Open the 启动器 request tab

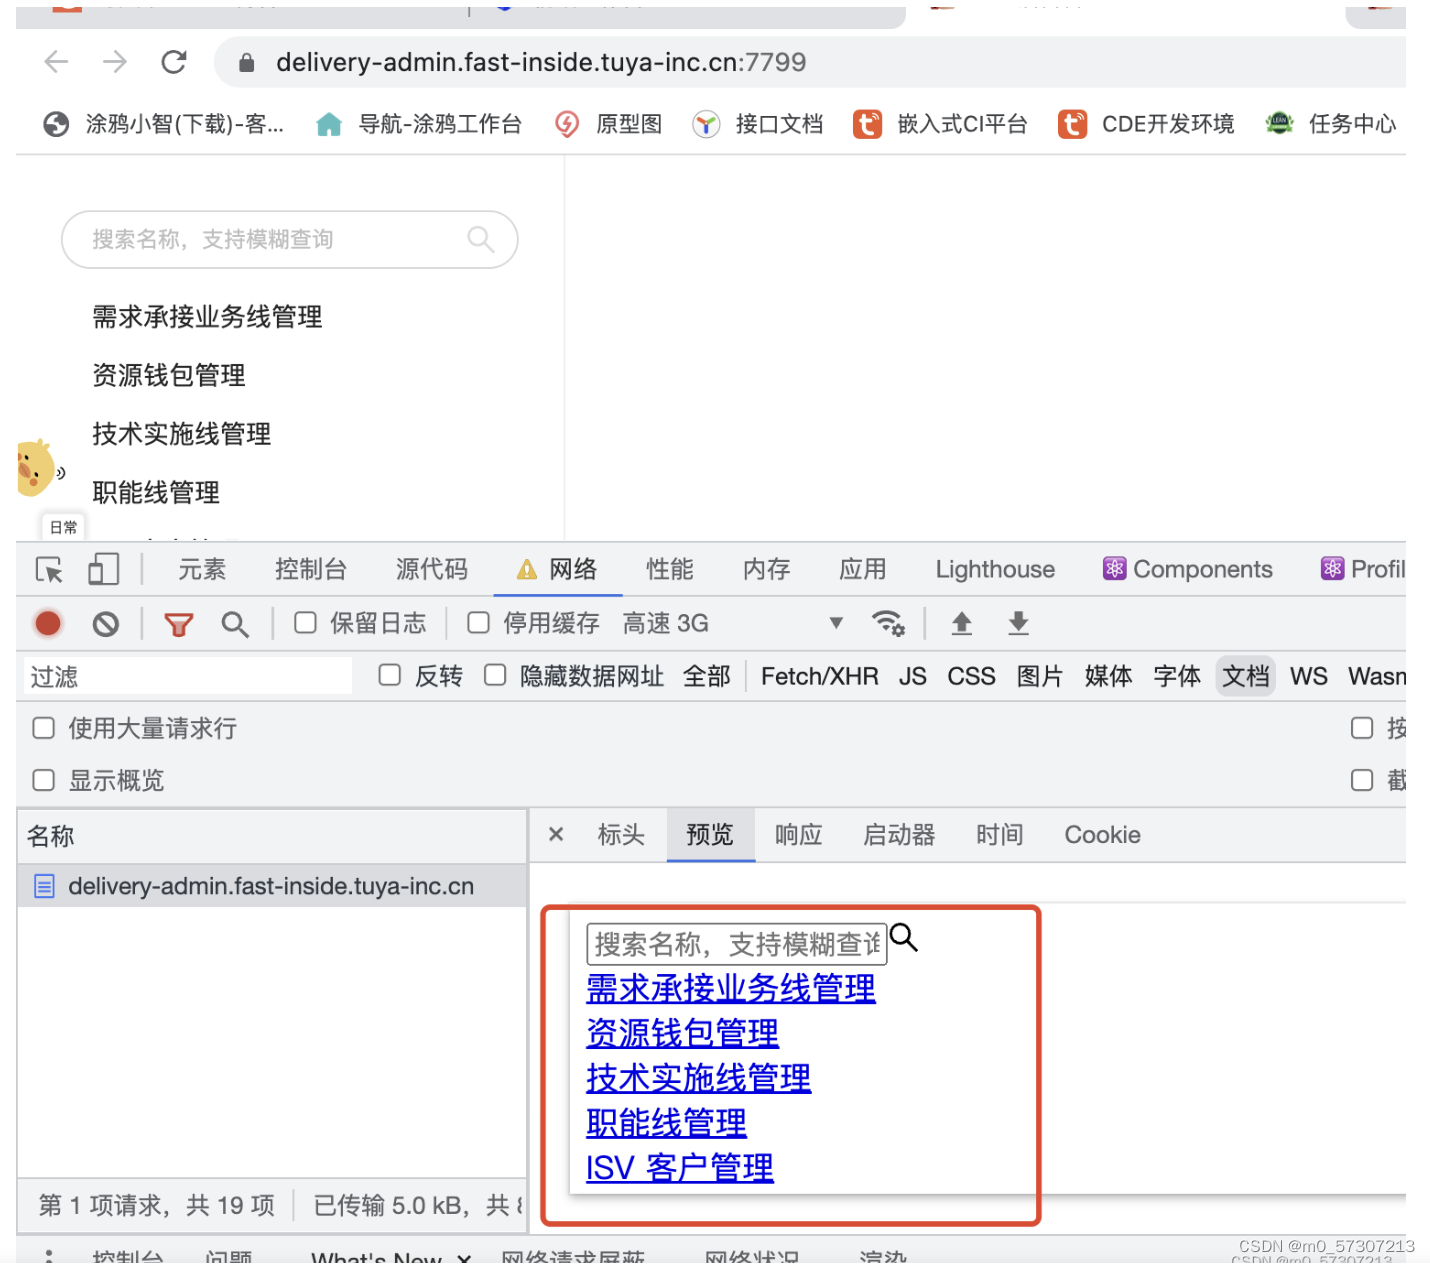click(899, 835)
